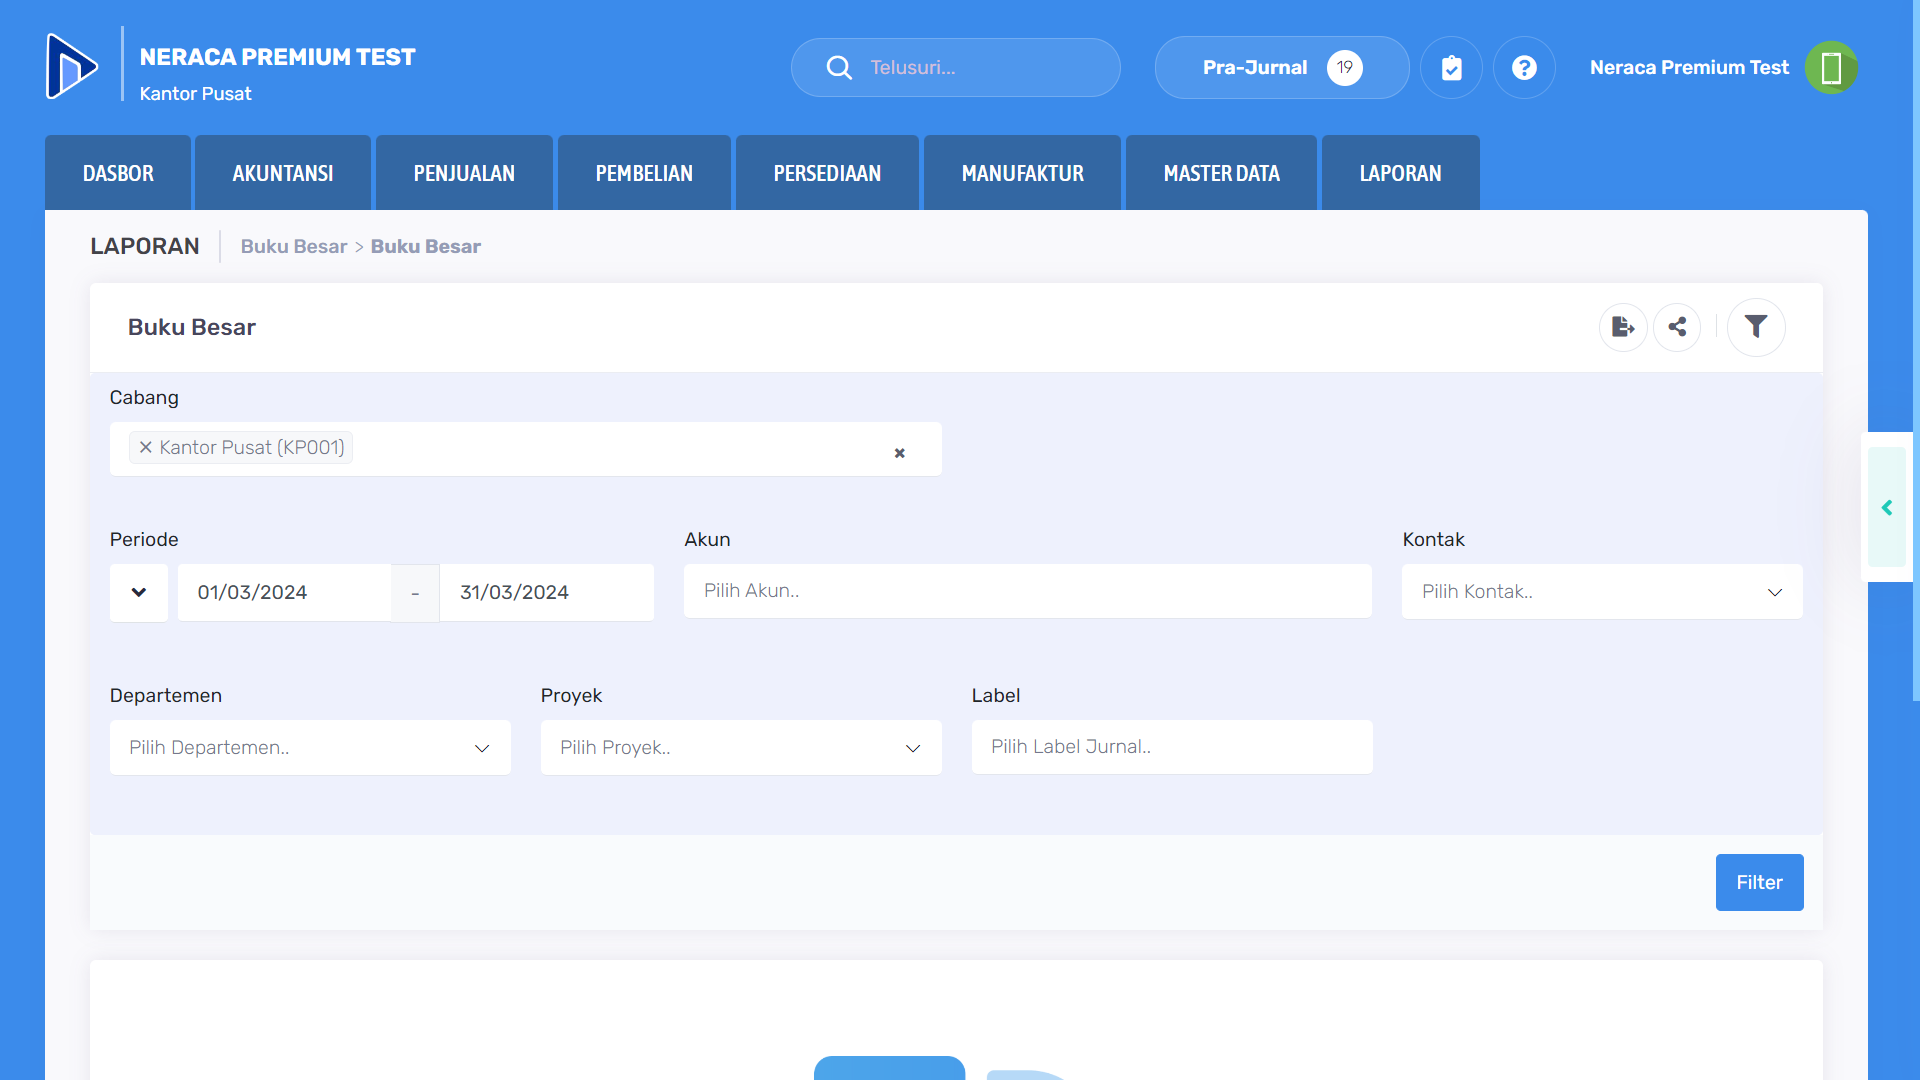Toggle the filter funnel icon

tap(1756, 327)
